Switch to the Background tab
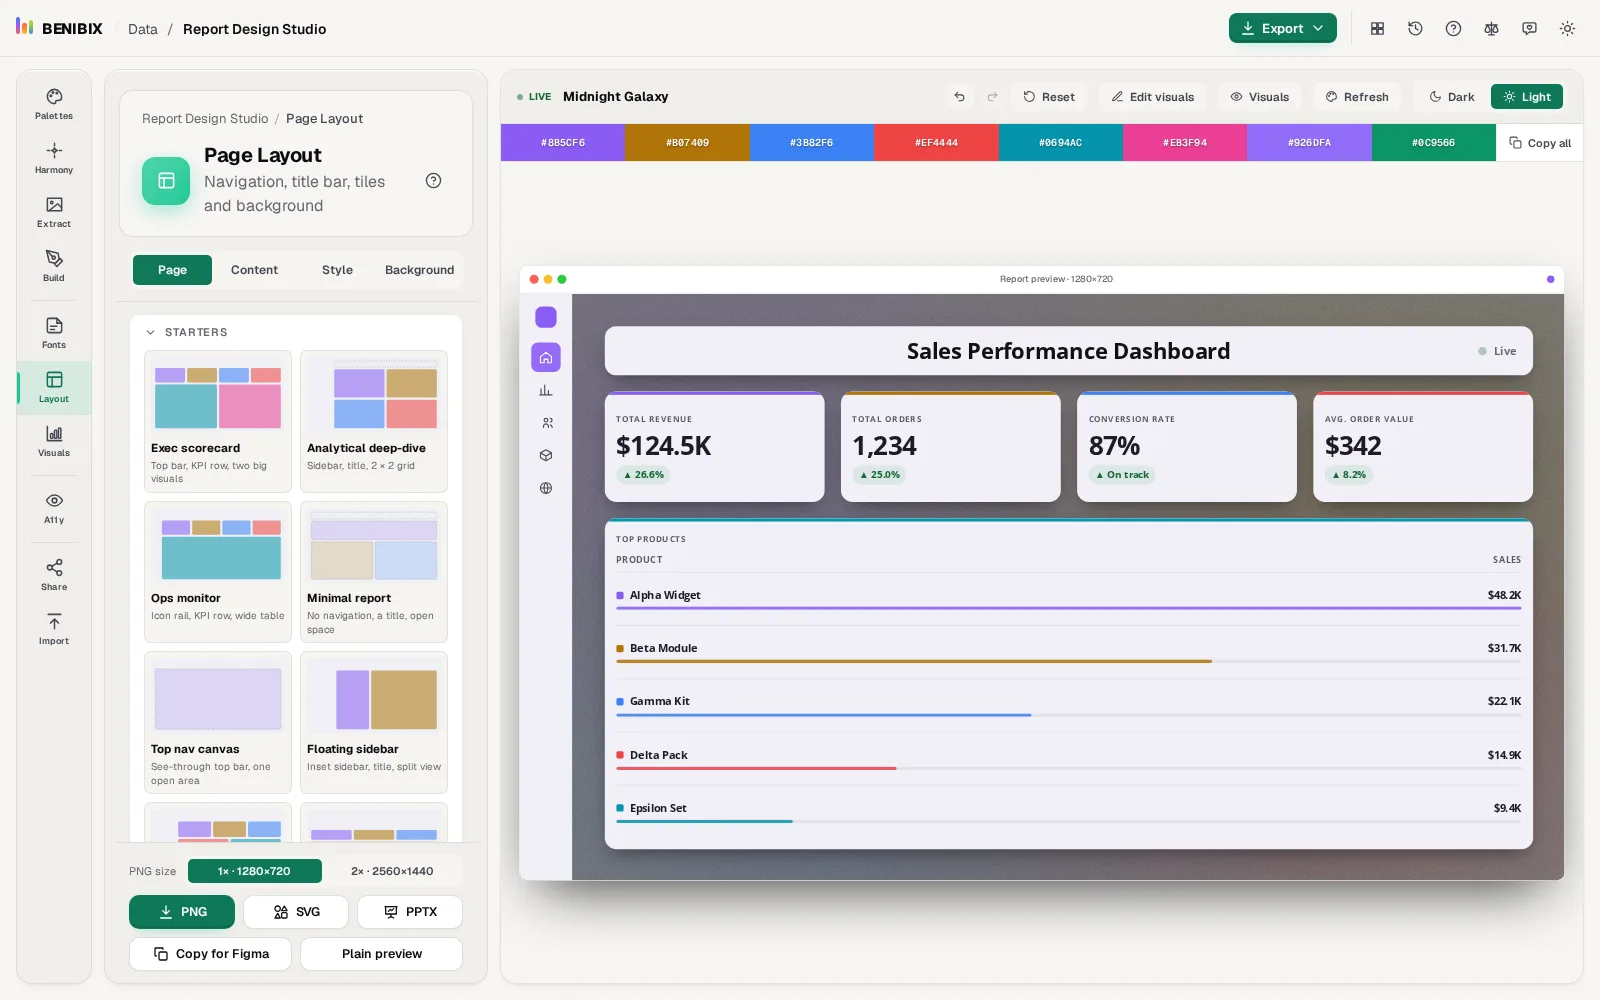This screenshot has height=1000, width=1600. click(419, 270)
